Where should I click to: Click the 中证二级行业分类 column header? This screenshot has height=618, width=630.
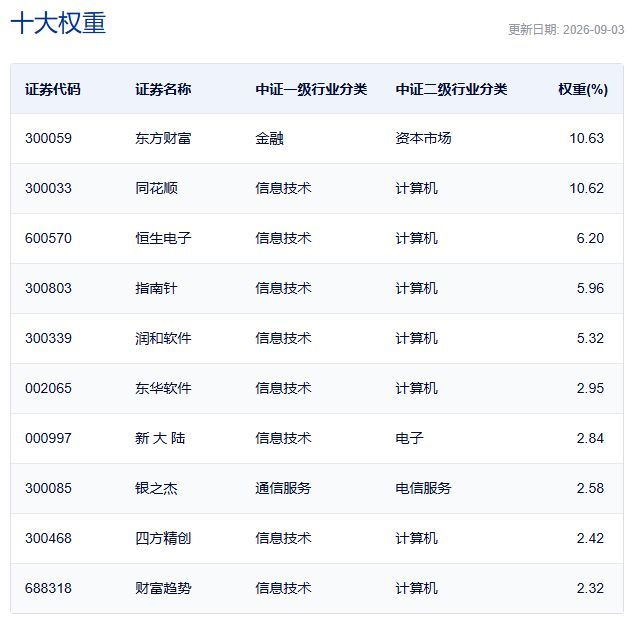click(x=451, y=89)
